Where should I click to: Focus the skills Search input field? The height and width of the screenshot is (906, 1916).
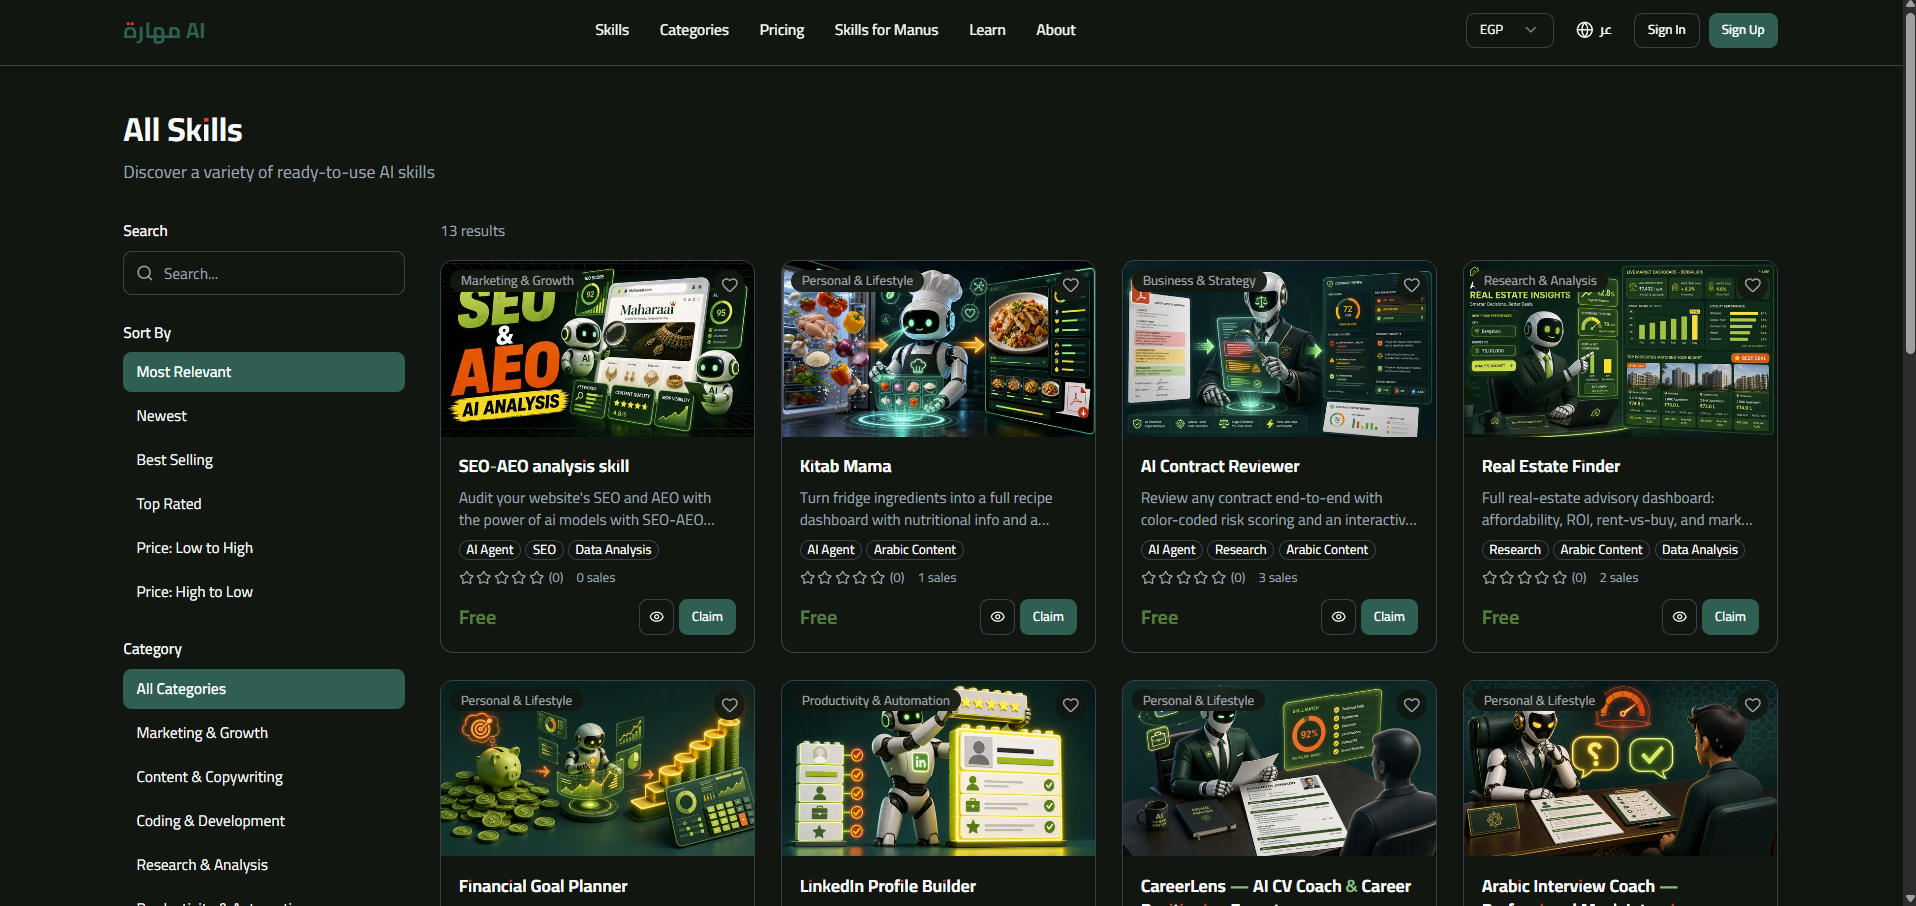264,273
